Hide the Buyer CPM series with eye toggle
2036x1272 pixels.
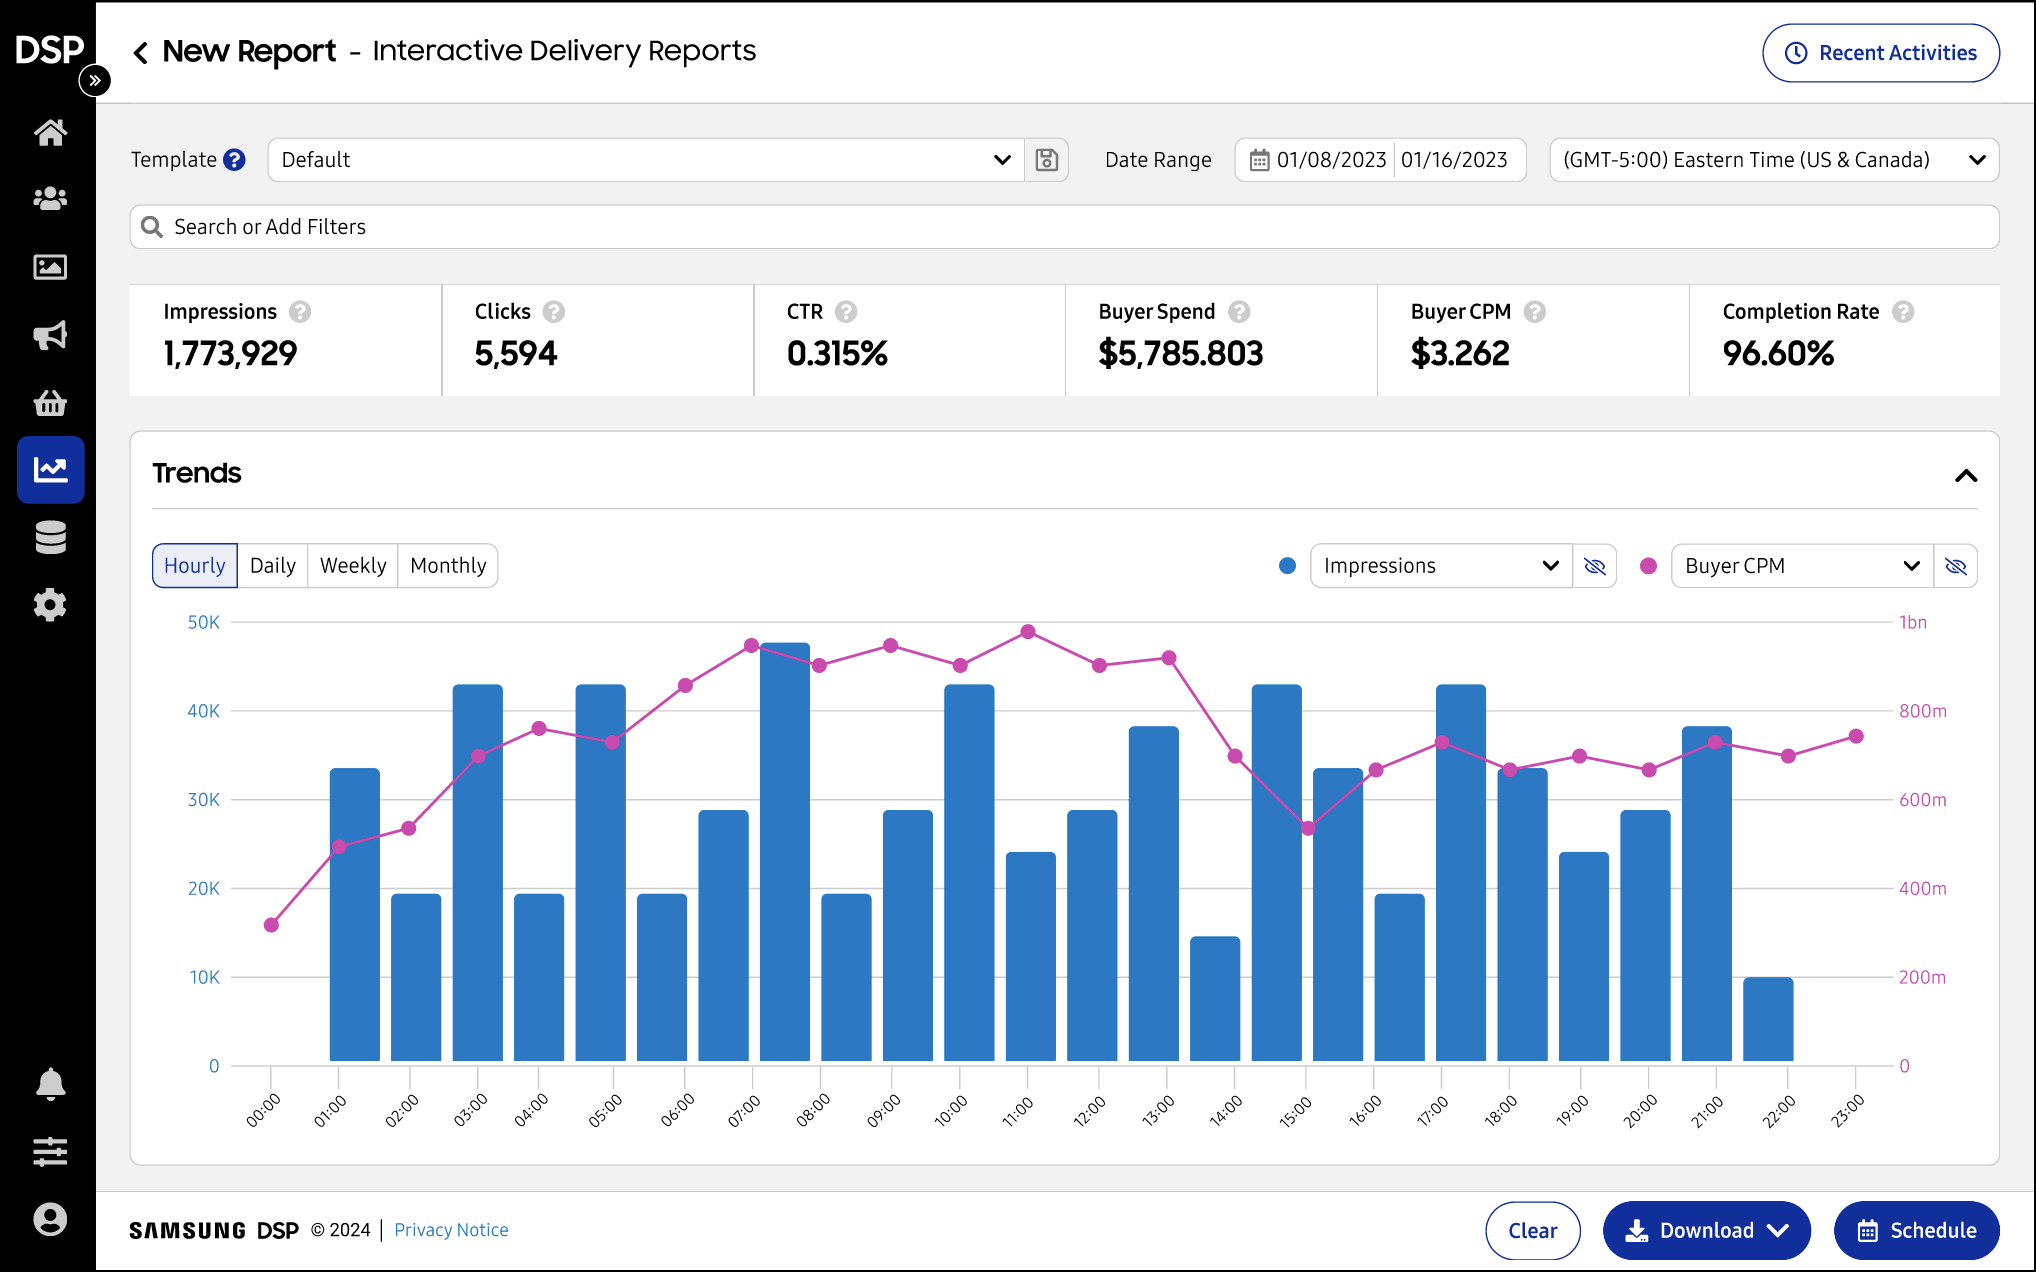1956,566
